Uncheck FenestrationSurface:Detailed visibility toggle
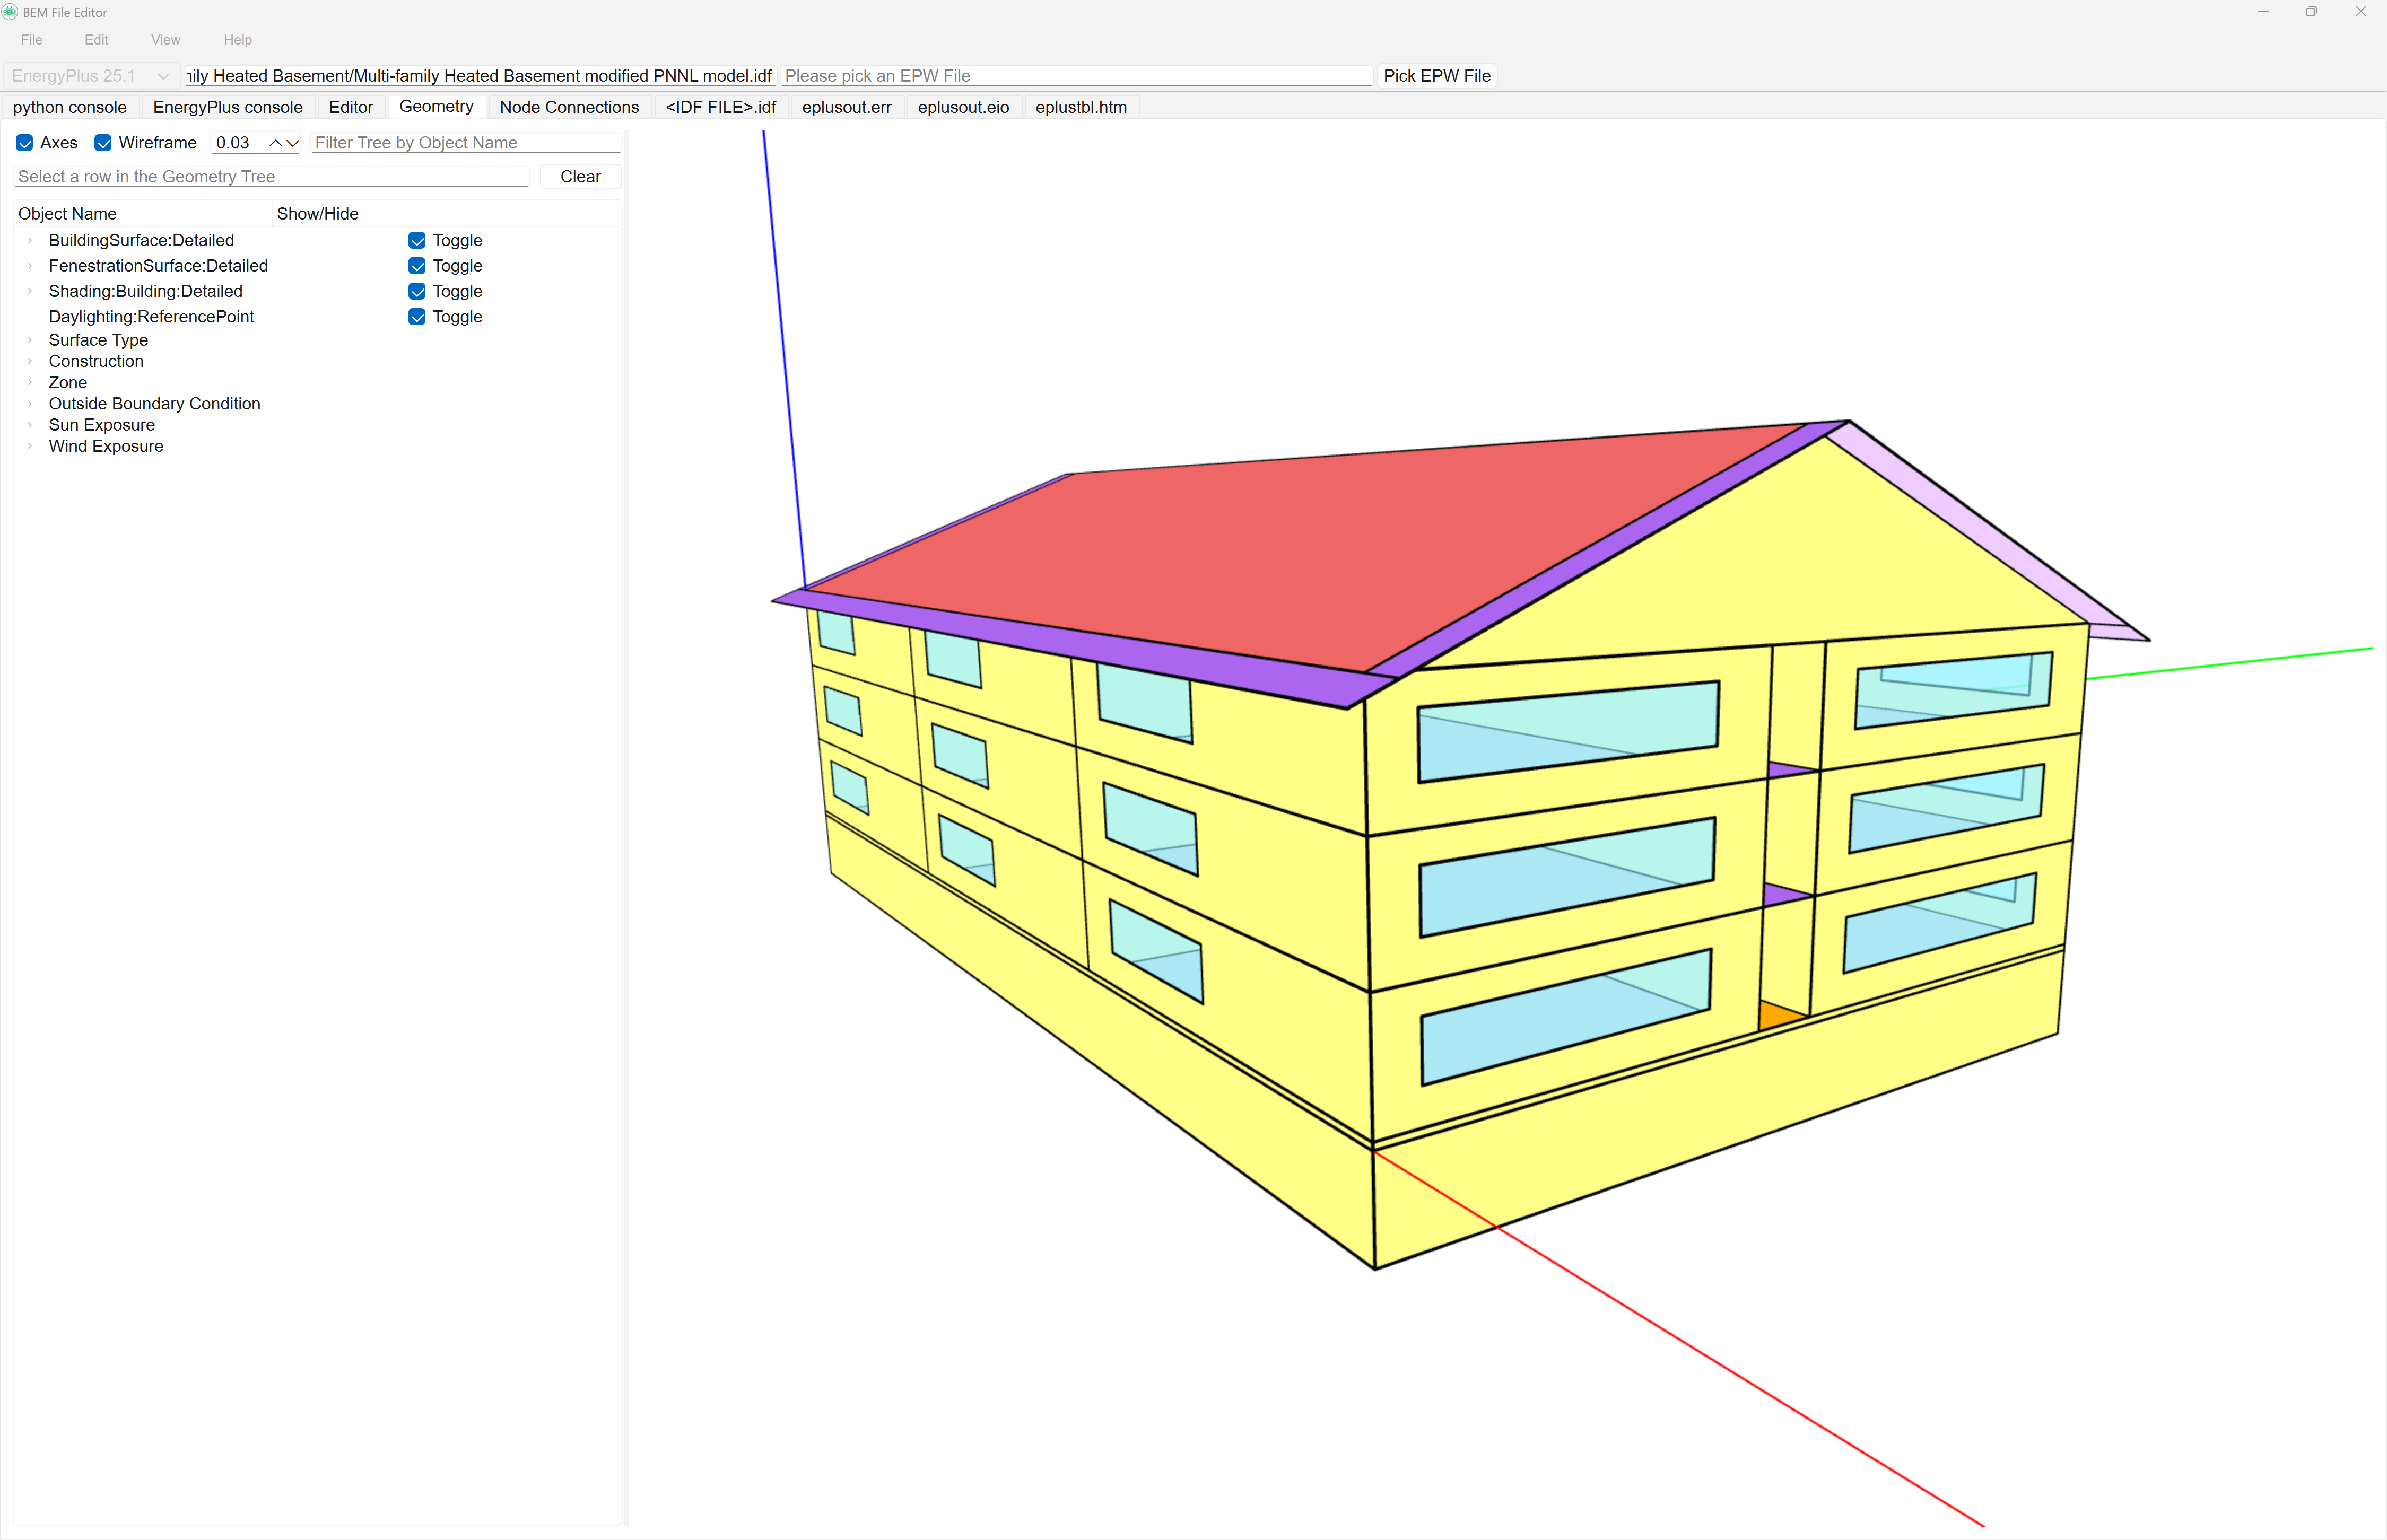 coord(417,266)
